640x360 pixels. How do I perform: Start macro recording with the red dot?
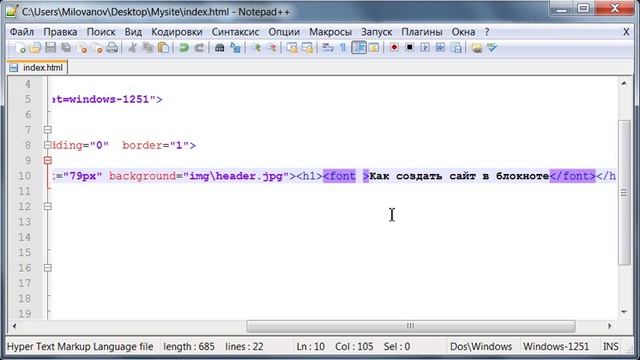tap(394, 48)
